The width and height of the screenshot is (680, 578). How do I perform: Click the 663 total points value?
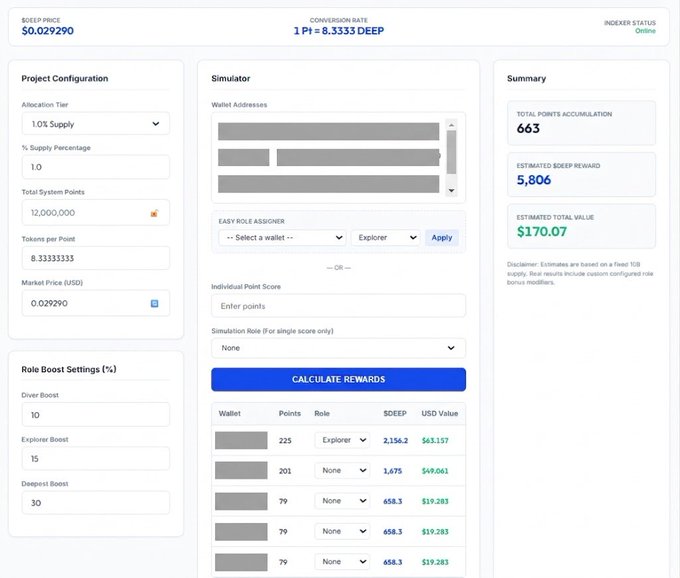click(528, 128)
